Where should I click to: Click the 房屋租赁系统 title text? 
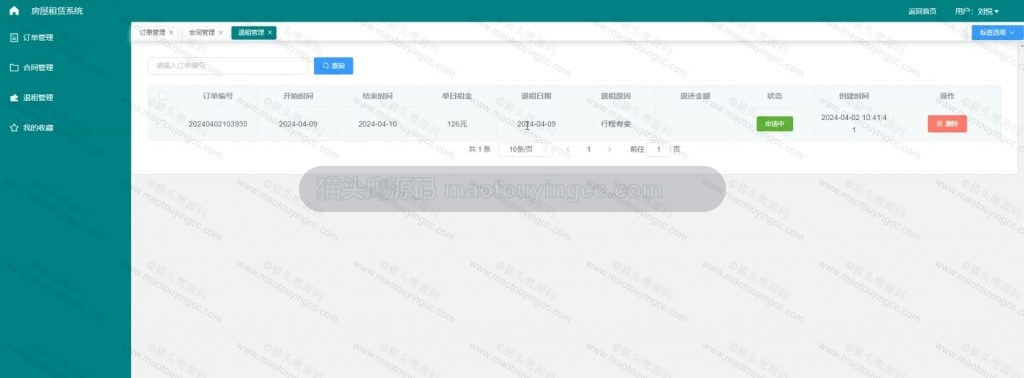click(x=57, y=11)
